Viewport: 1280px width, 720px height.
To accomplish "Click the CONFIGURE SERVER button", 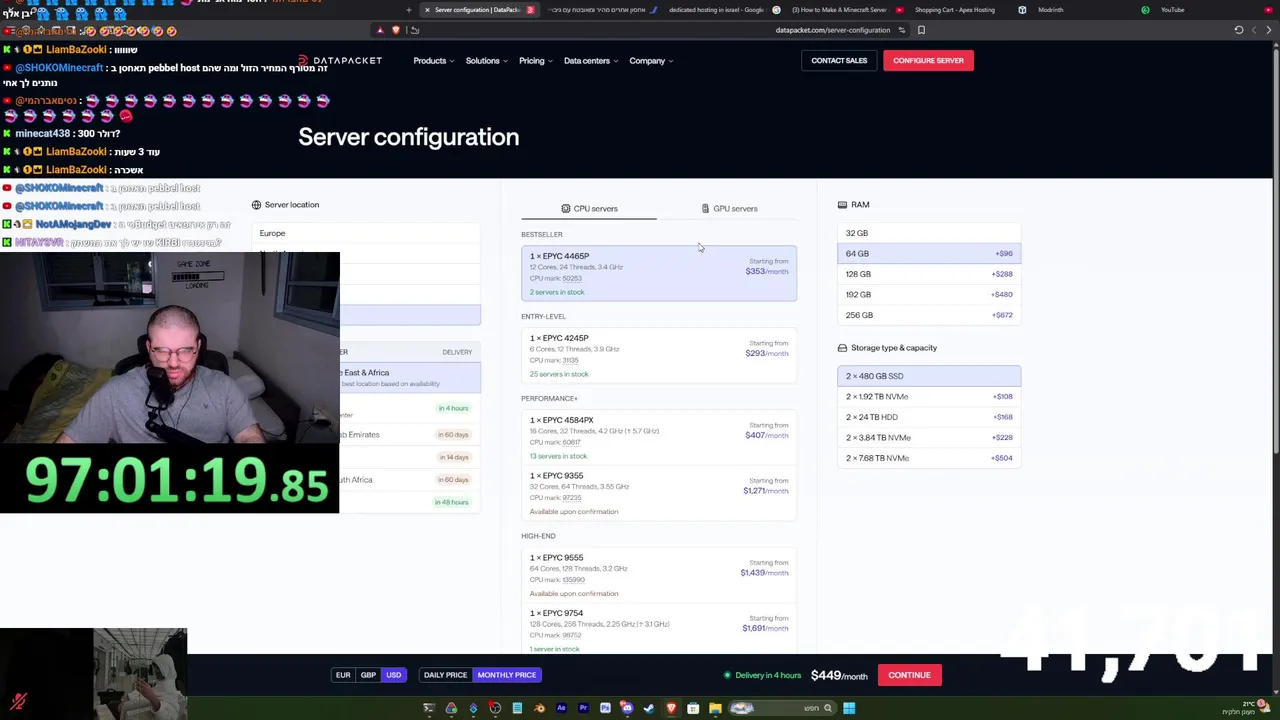I will point(928,61).
